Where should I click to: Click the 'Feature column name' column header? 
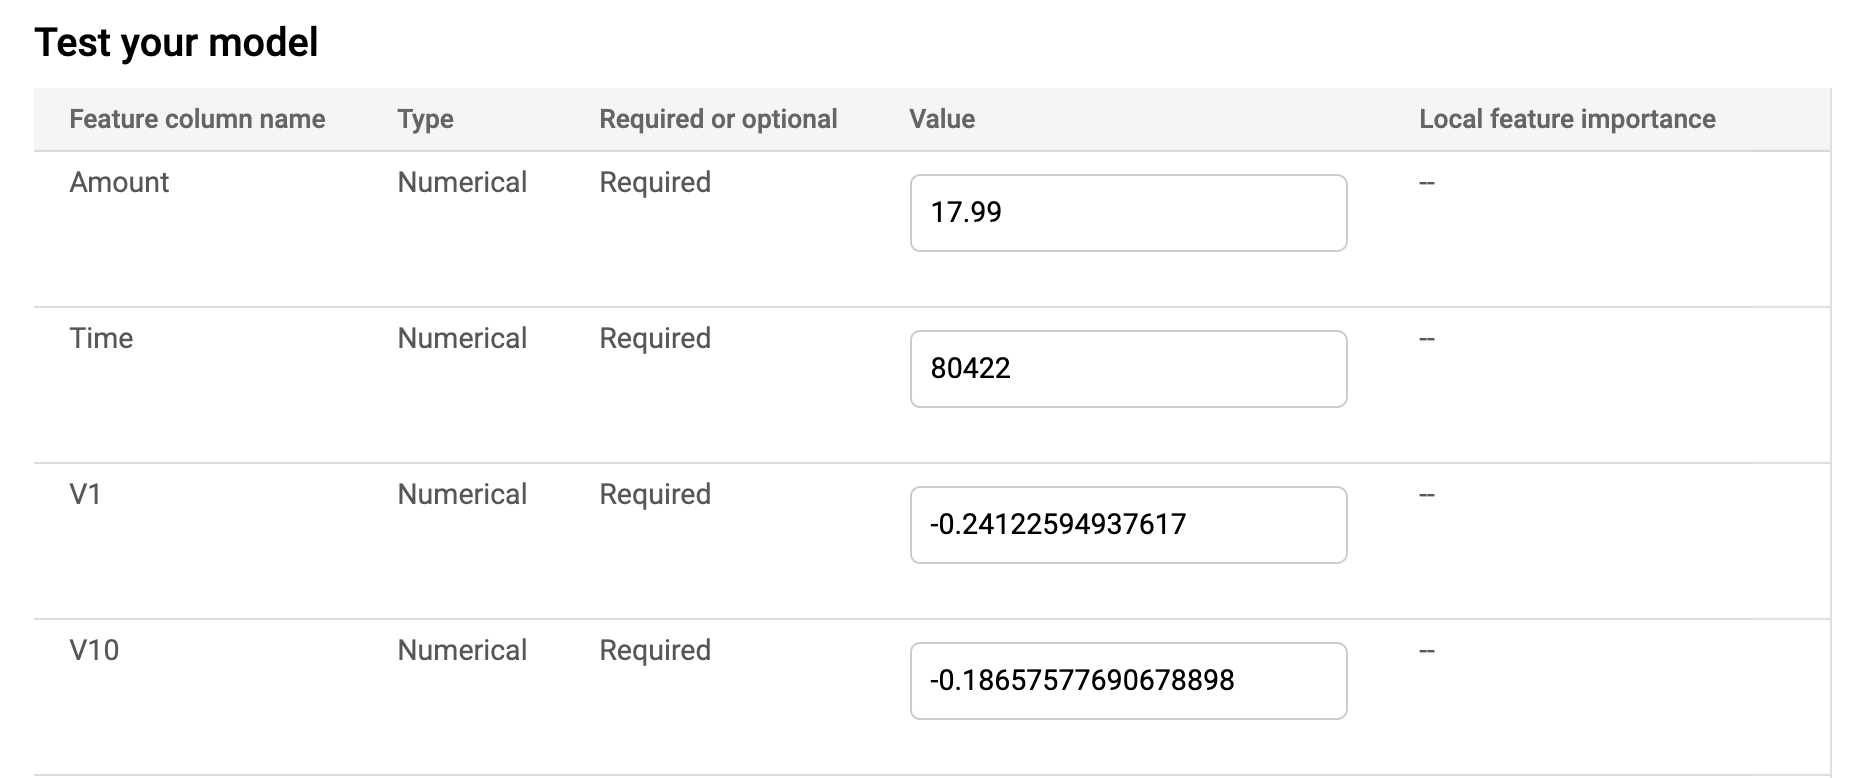click(x=197, y=119)
